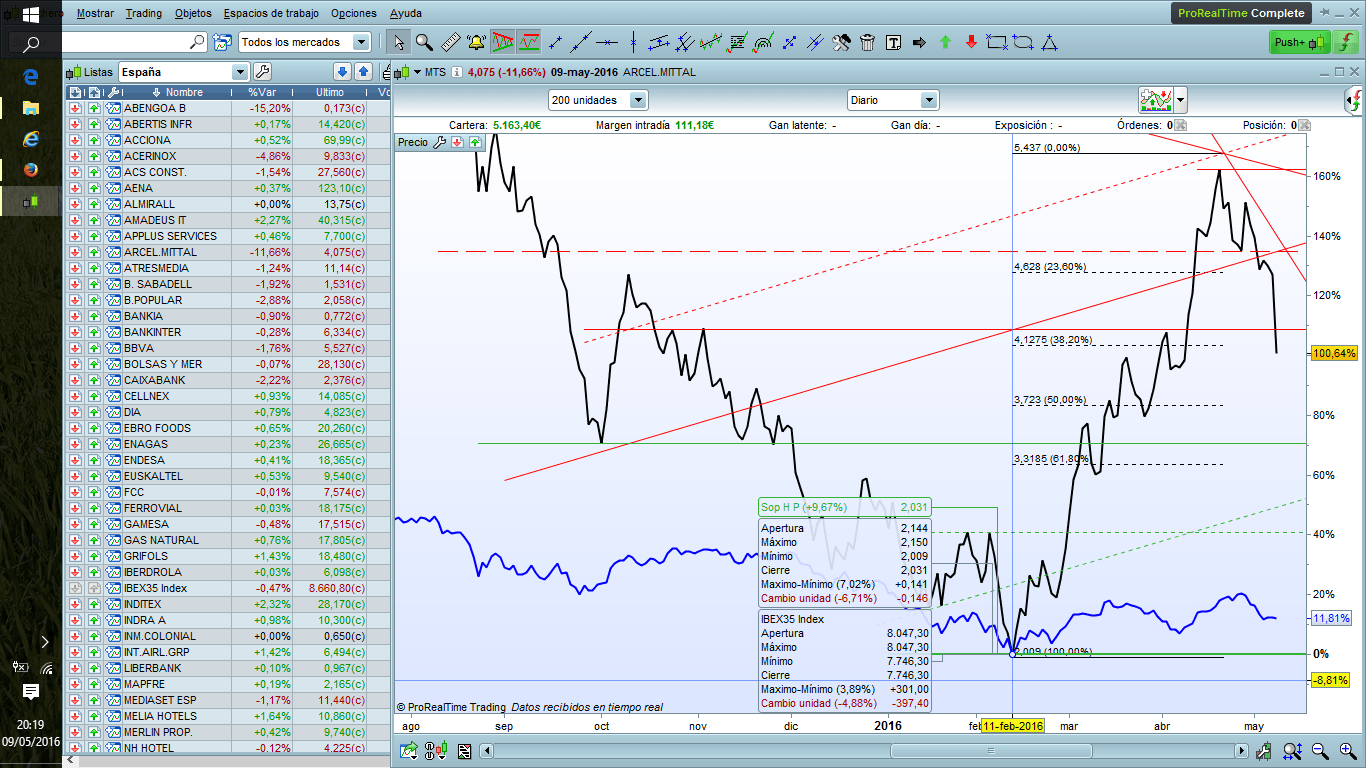Select the vertical line drawing tool
The image size is (1366, 768).
[631, 42]
